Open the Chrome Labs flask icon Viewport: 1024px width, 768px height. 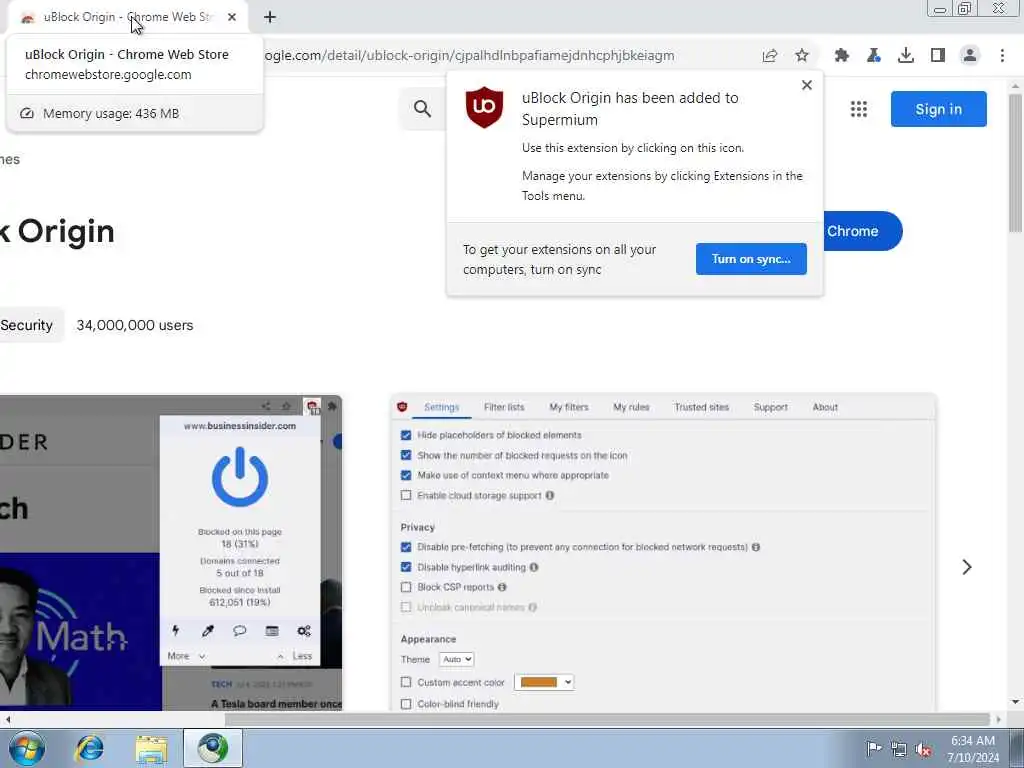[x=874, y=56]
